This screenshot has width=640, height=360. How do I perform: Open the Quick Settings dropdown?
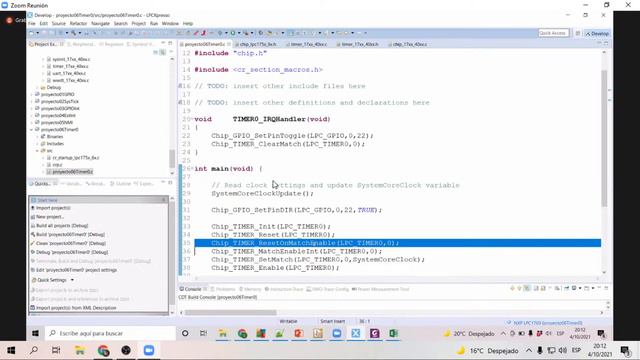point(53,280)
